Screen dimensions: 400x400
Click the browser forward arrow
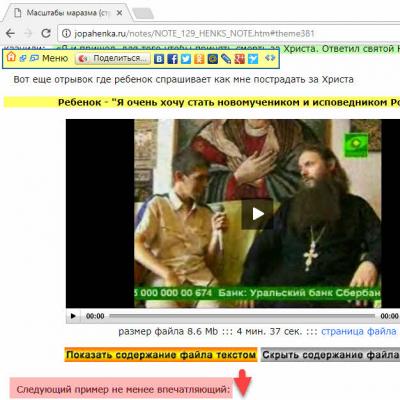28,33
